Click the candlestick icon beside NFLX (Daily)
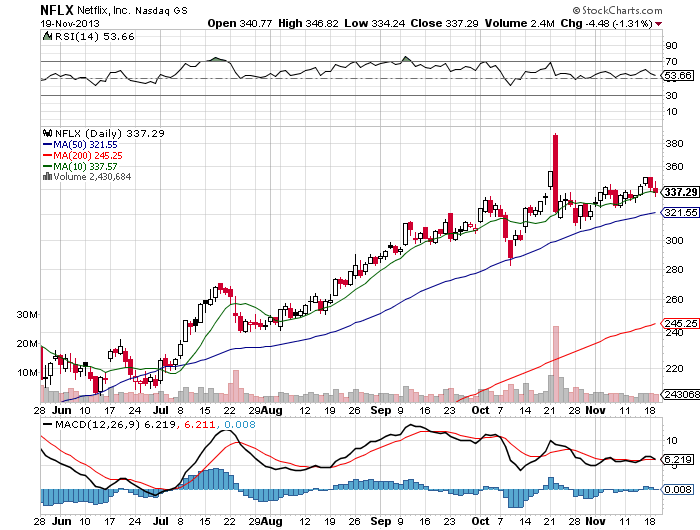 click(x=47, y=133)
